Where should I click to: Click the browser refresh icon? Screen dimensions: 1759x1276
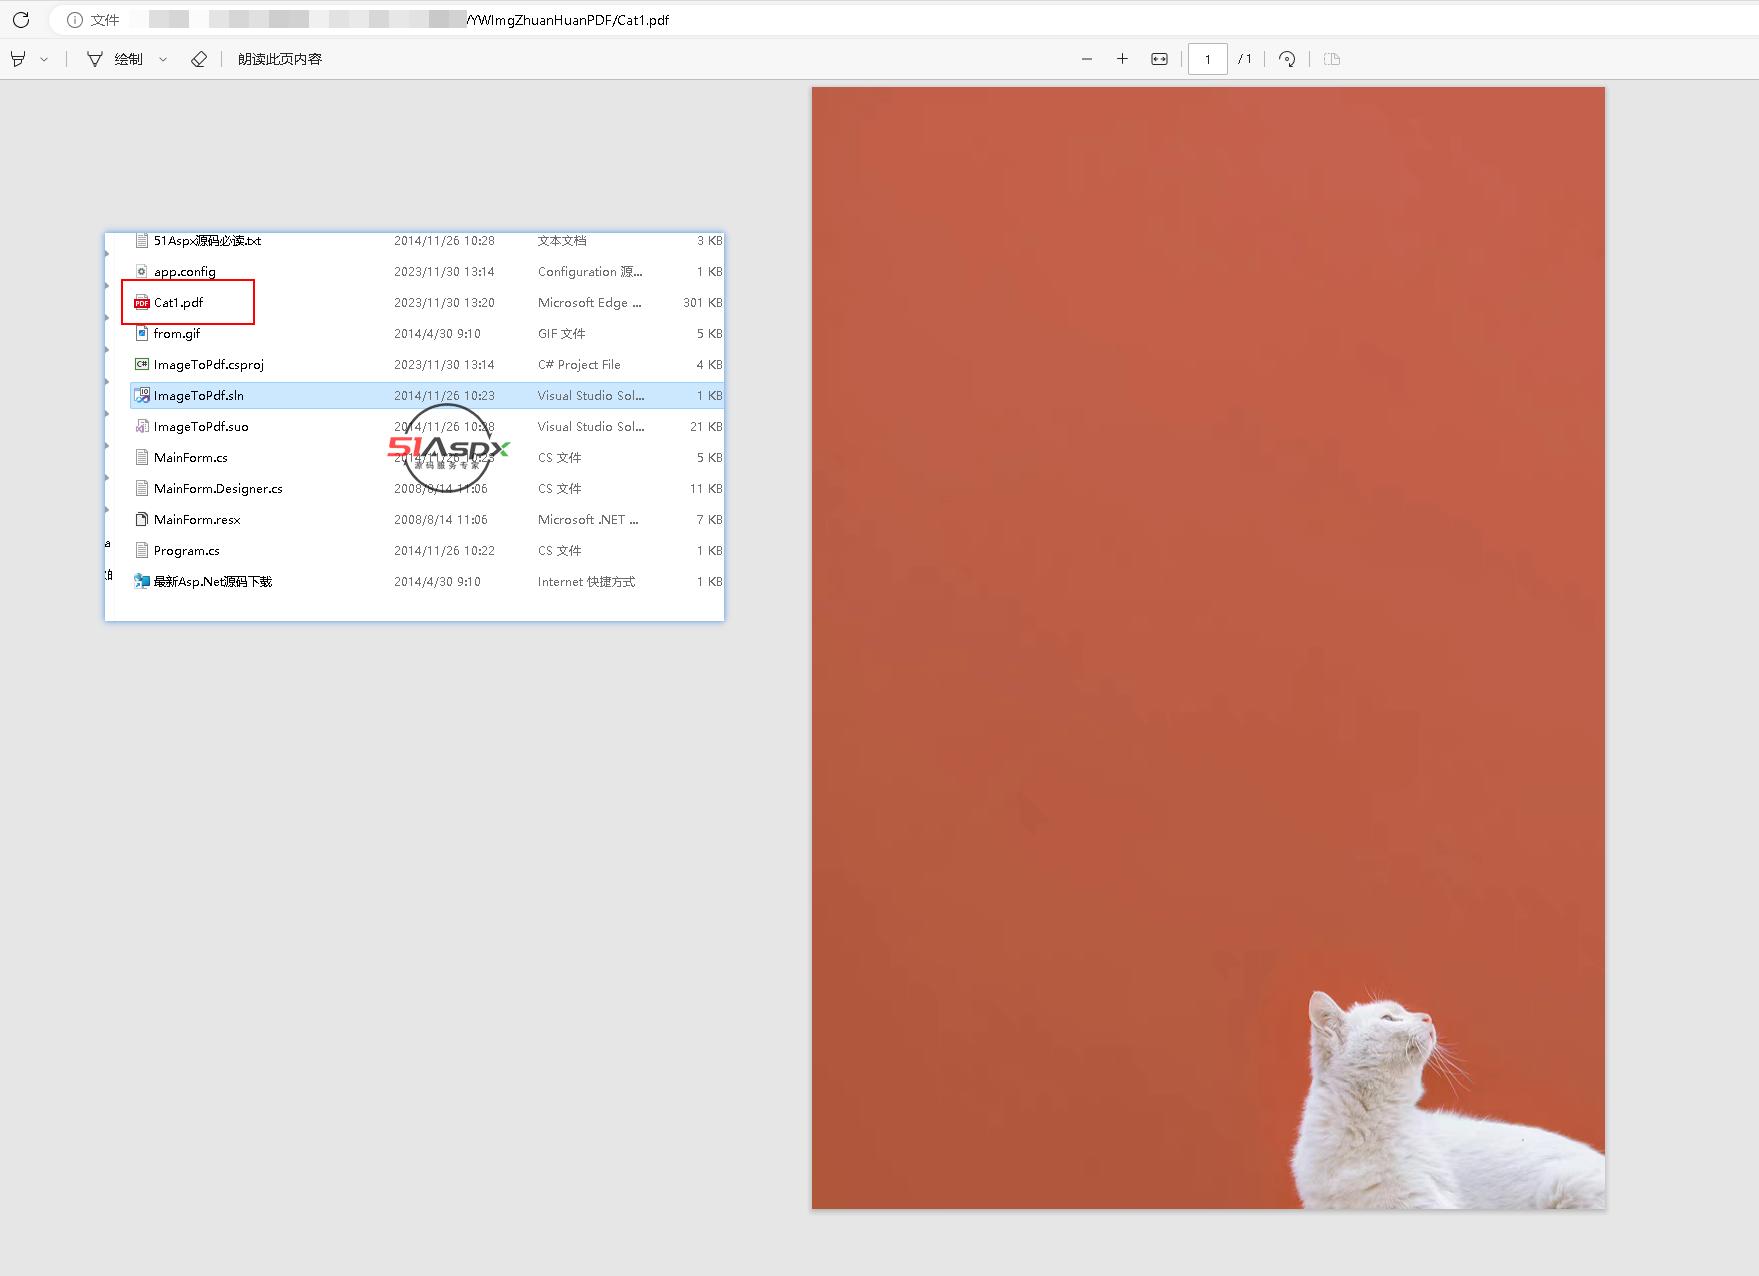pyautogui.click(x=21, y=20)
